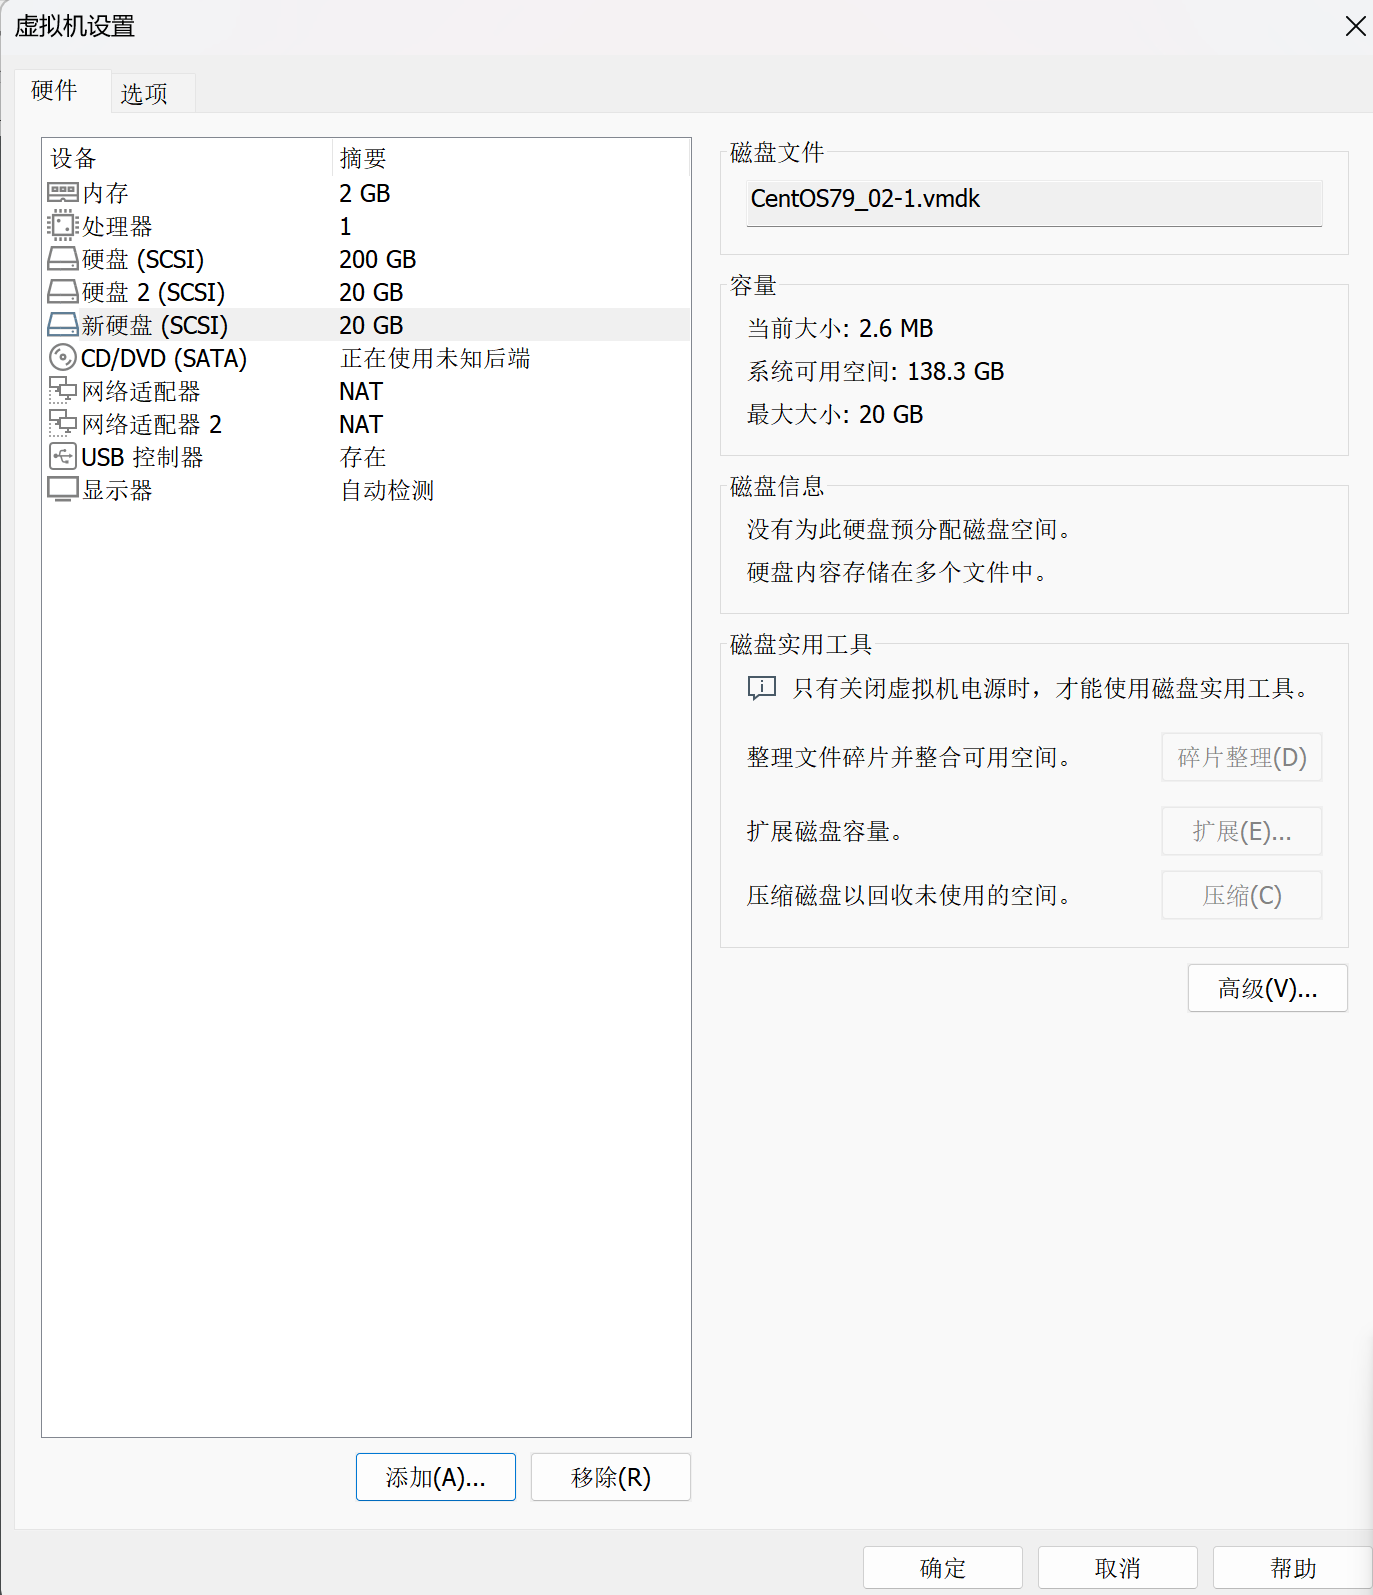
Task: Click 硬盘内容存储在多个文件中 text
Action: 897,572
